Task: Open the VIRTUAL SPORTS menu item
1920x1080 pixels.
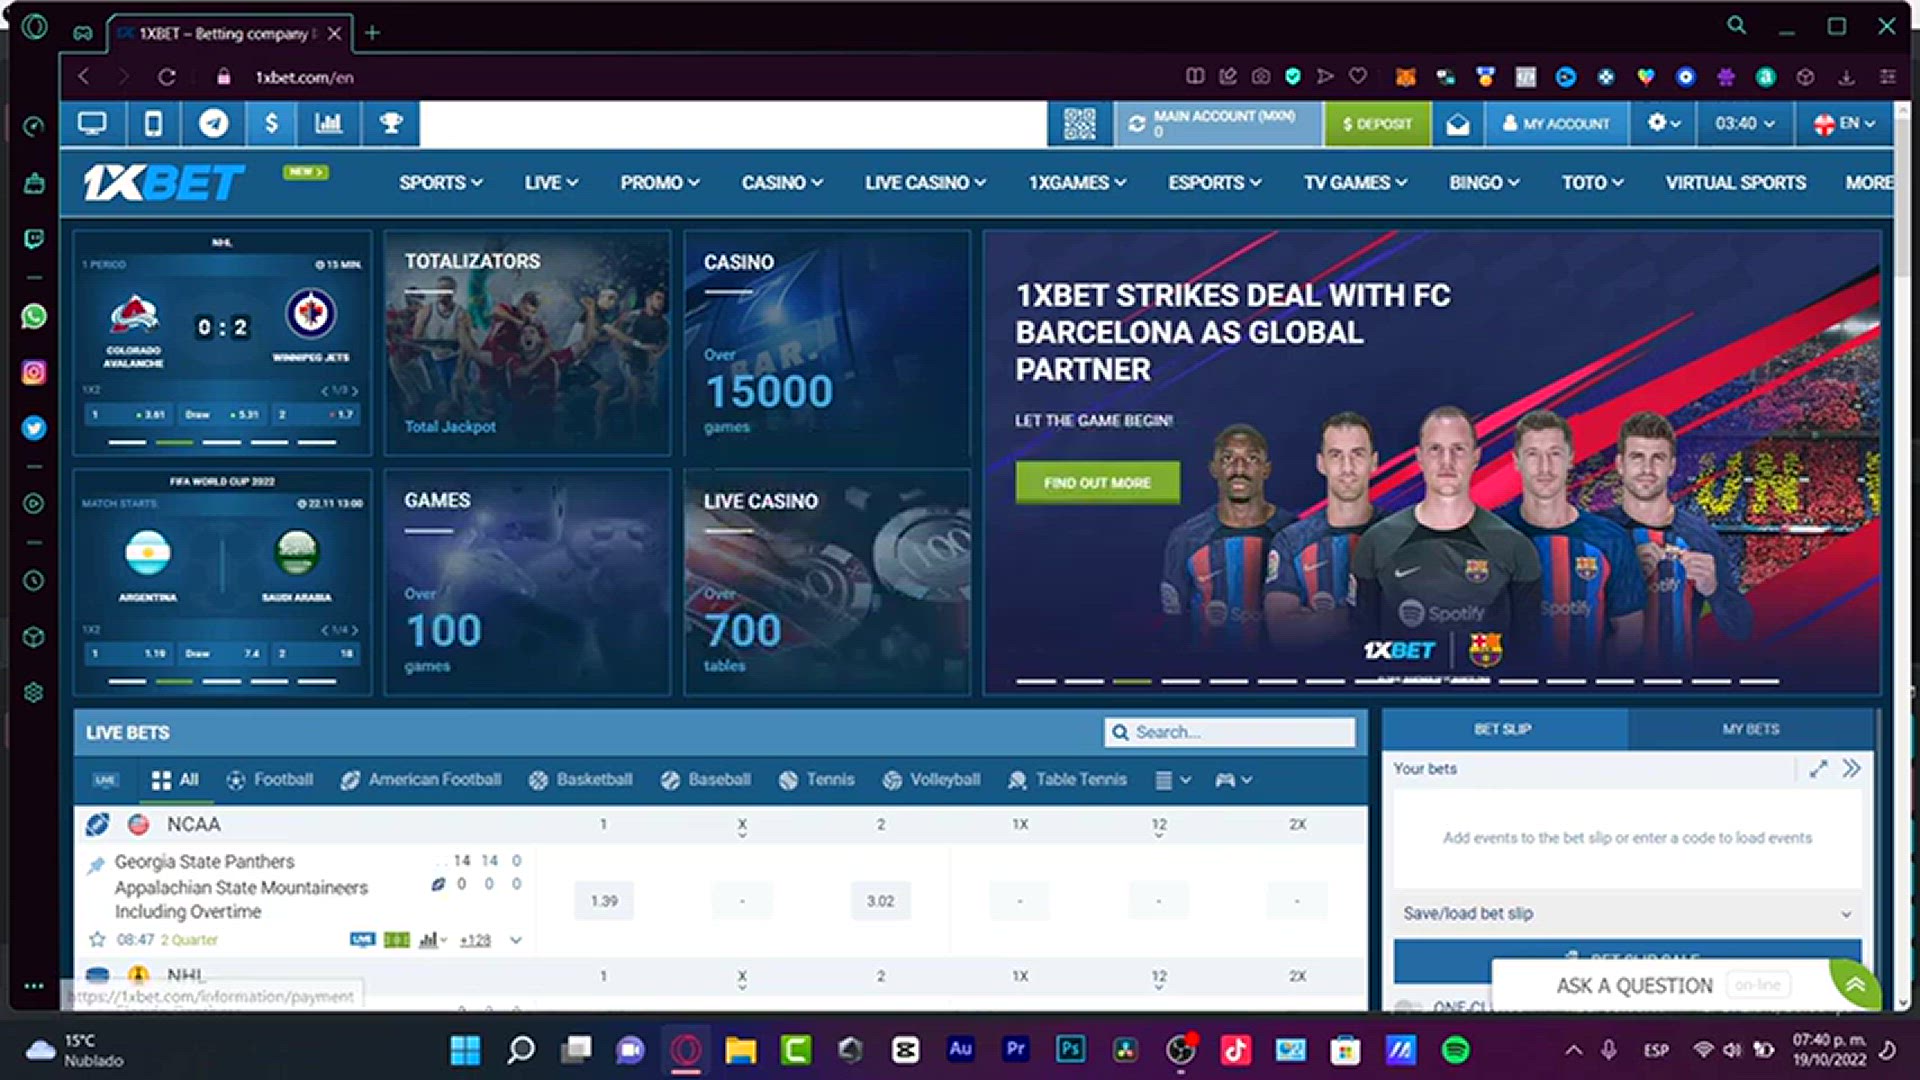Action: pos(1735,183)
